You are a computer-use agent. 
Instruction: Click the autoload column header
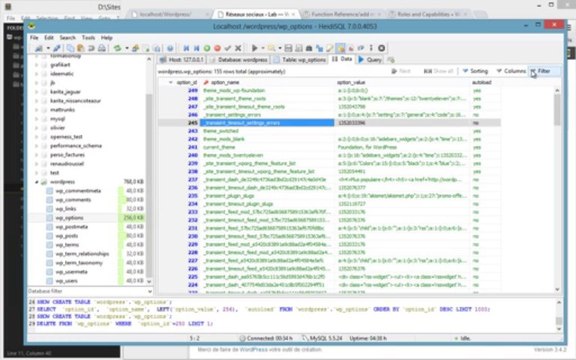click(x=485, y=83)
